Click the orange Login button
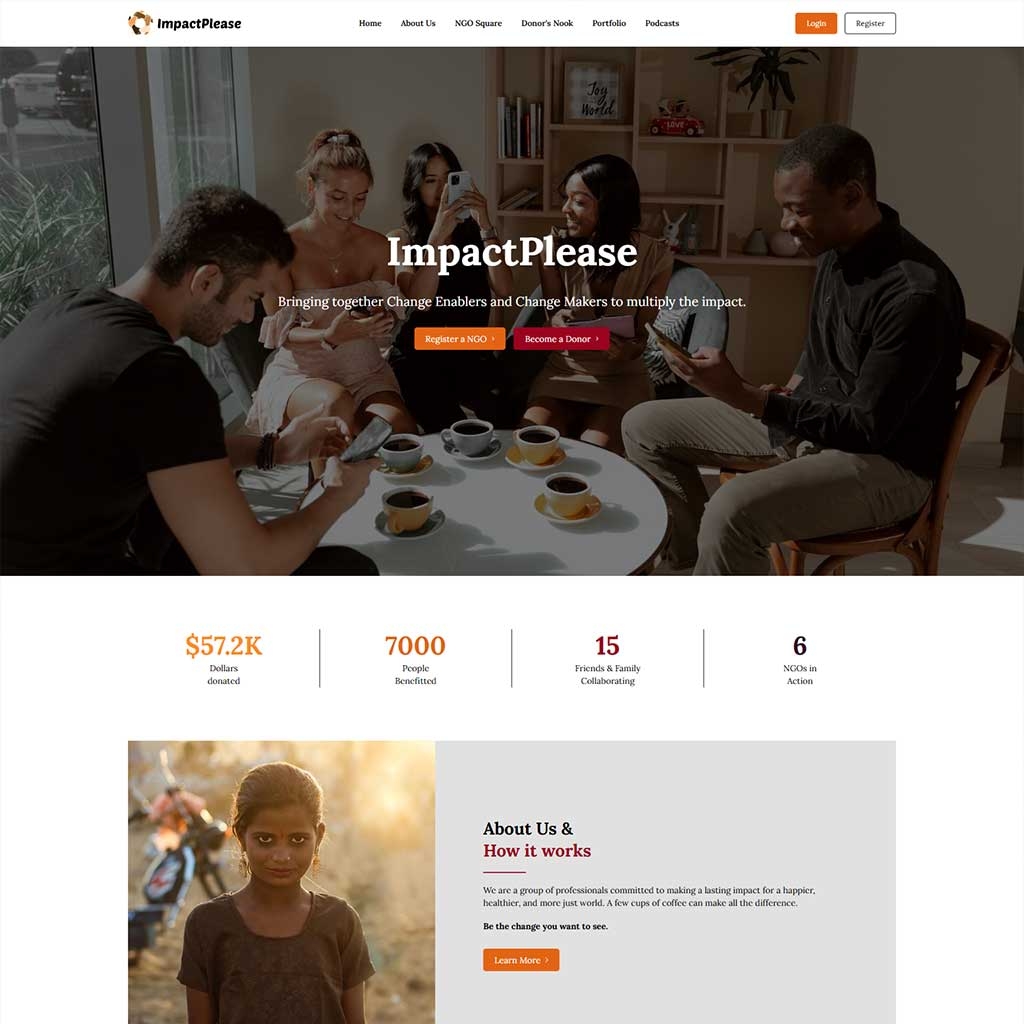1024x1024 pixels. 816,23
